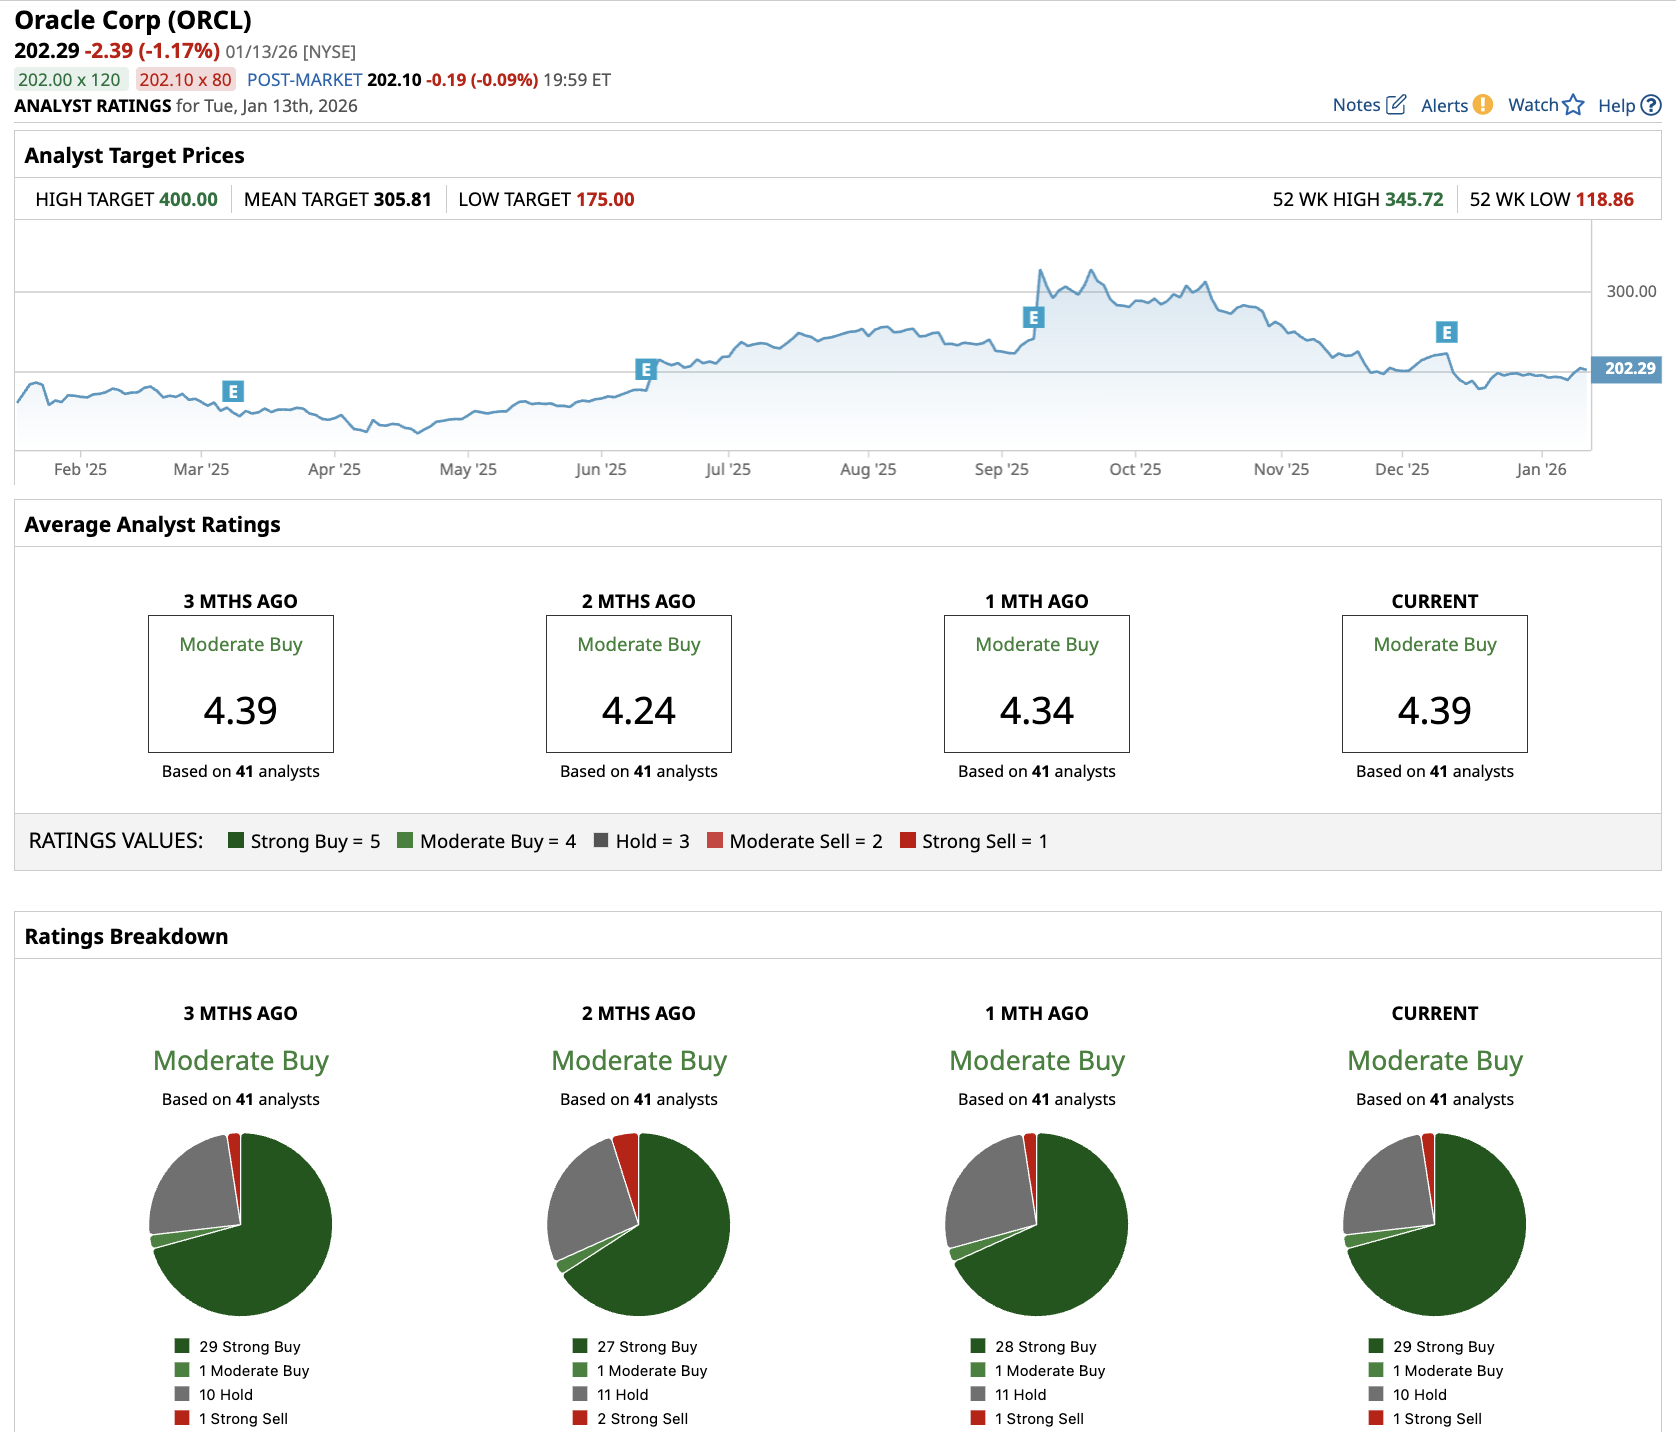Click the 52 WK LOW 118.86 value
The width and height of the screenshot is (1676, 1432).
[1605, 199]
